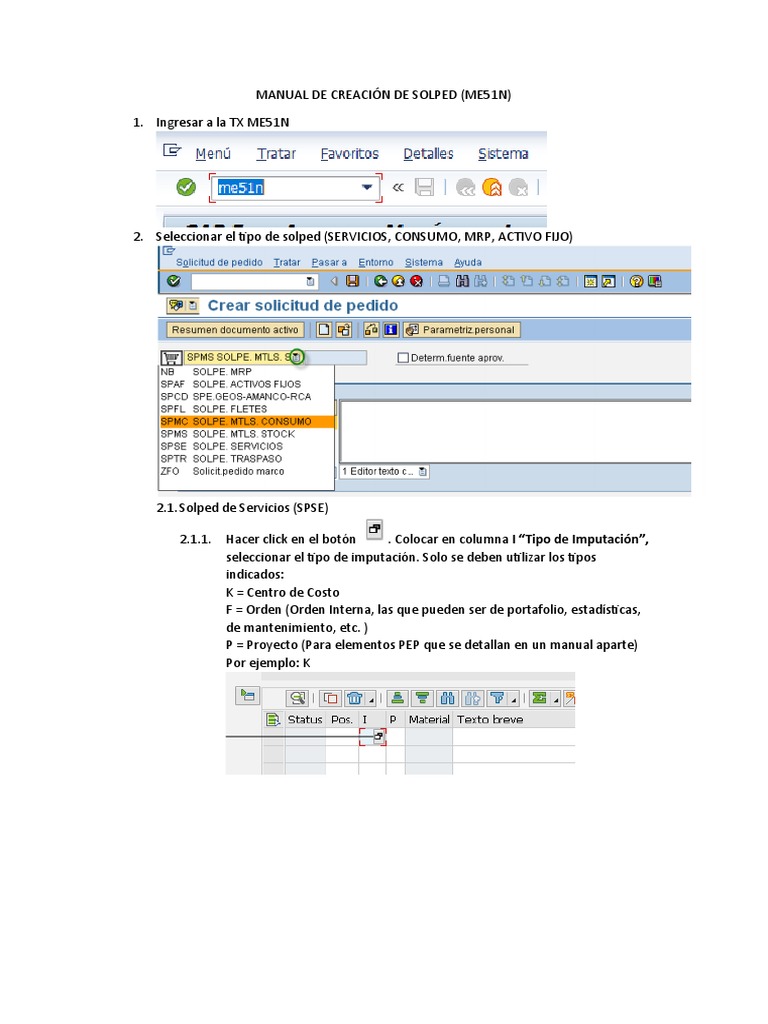
Task: Click the Find next binoculars icon
Action: point(481,281)
